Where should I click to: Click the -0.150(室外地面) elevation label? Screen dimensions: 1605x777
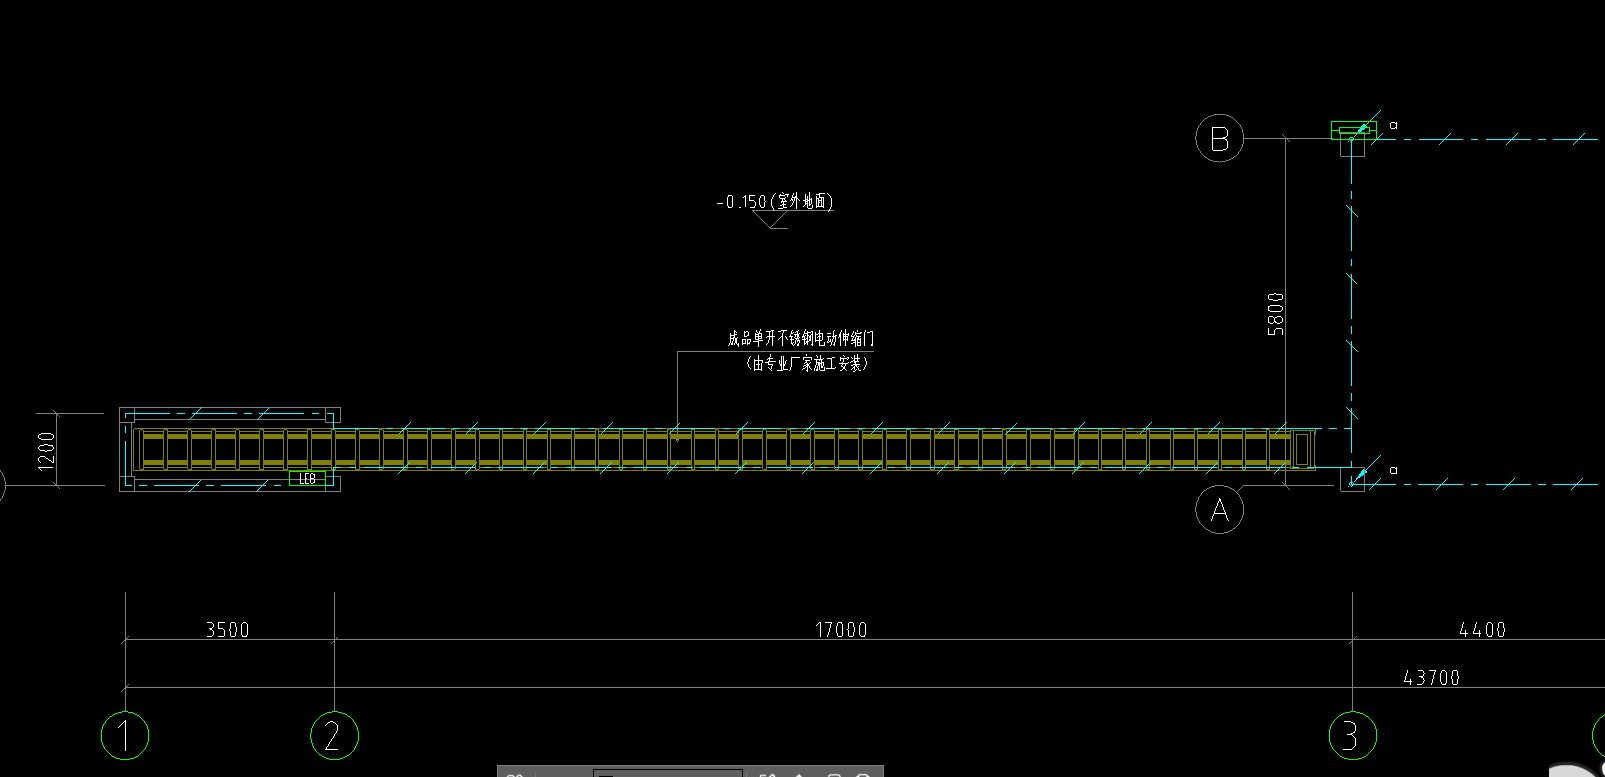[775, 202]
